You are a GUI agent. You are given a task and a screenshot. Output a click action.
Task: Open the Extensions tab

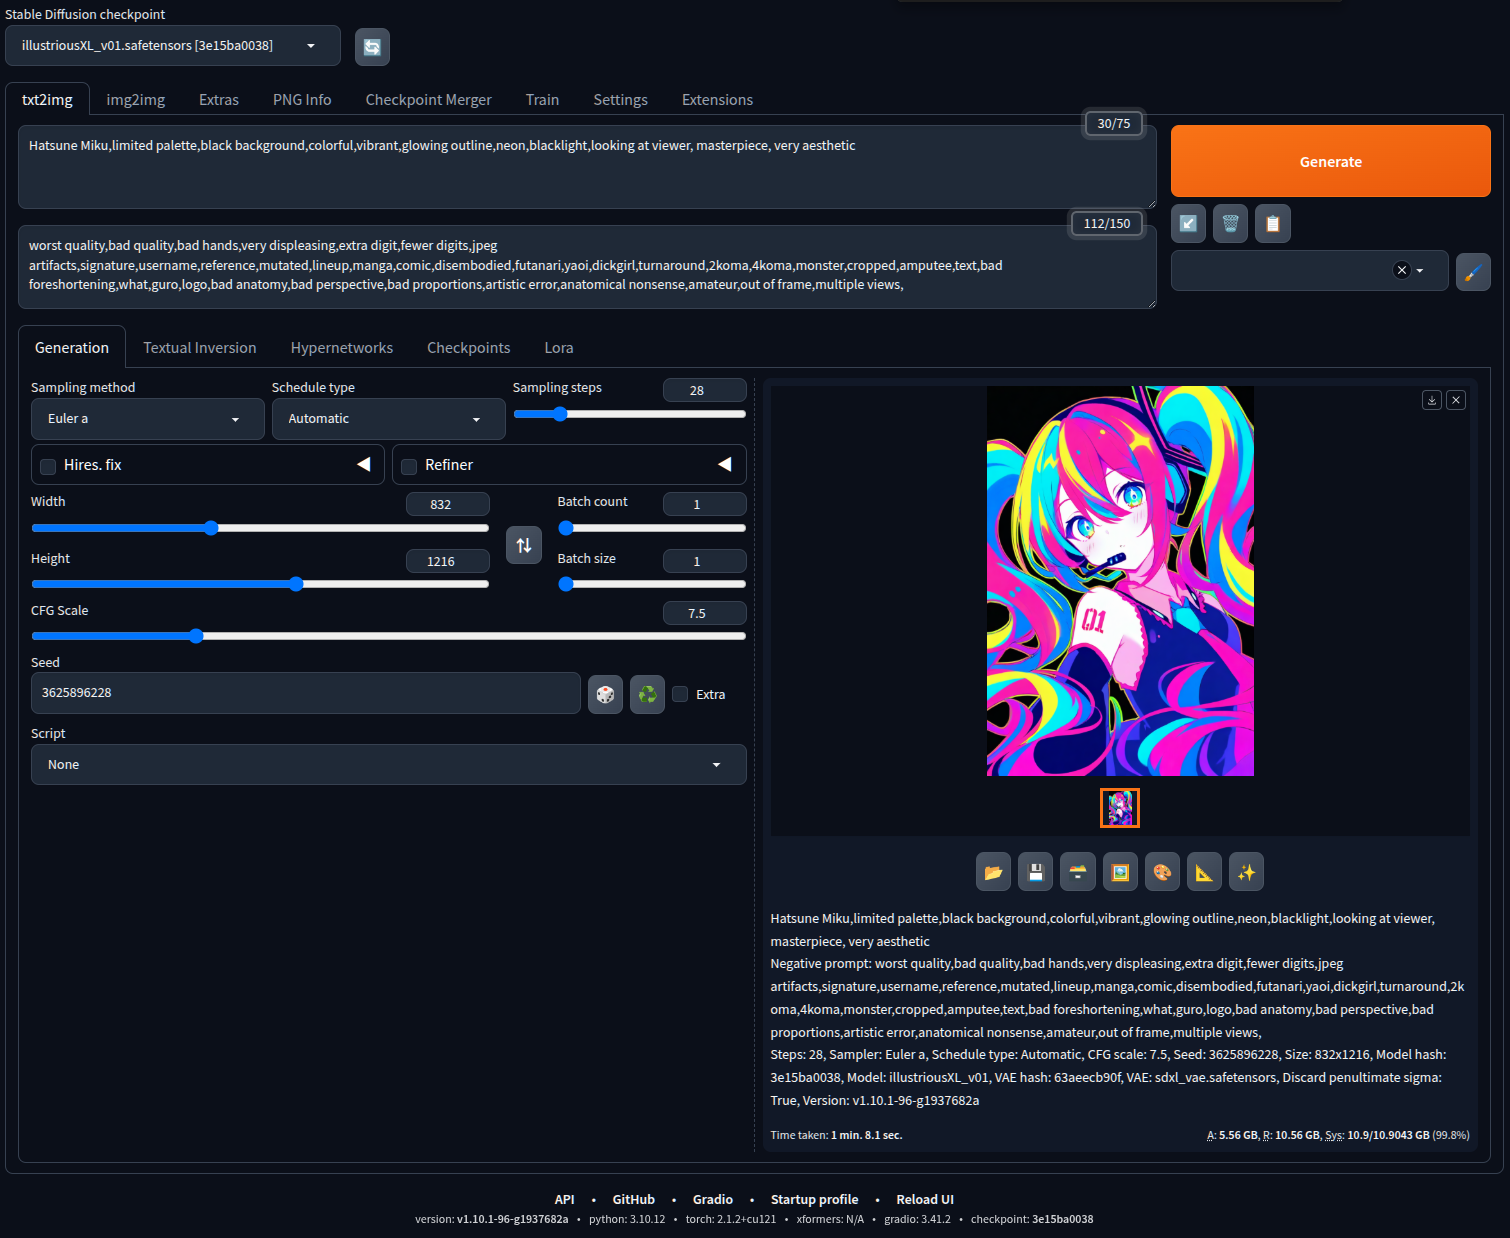click(718, 100)
